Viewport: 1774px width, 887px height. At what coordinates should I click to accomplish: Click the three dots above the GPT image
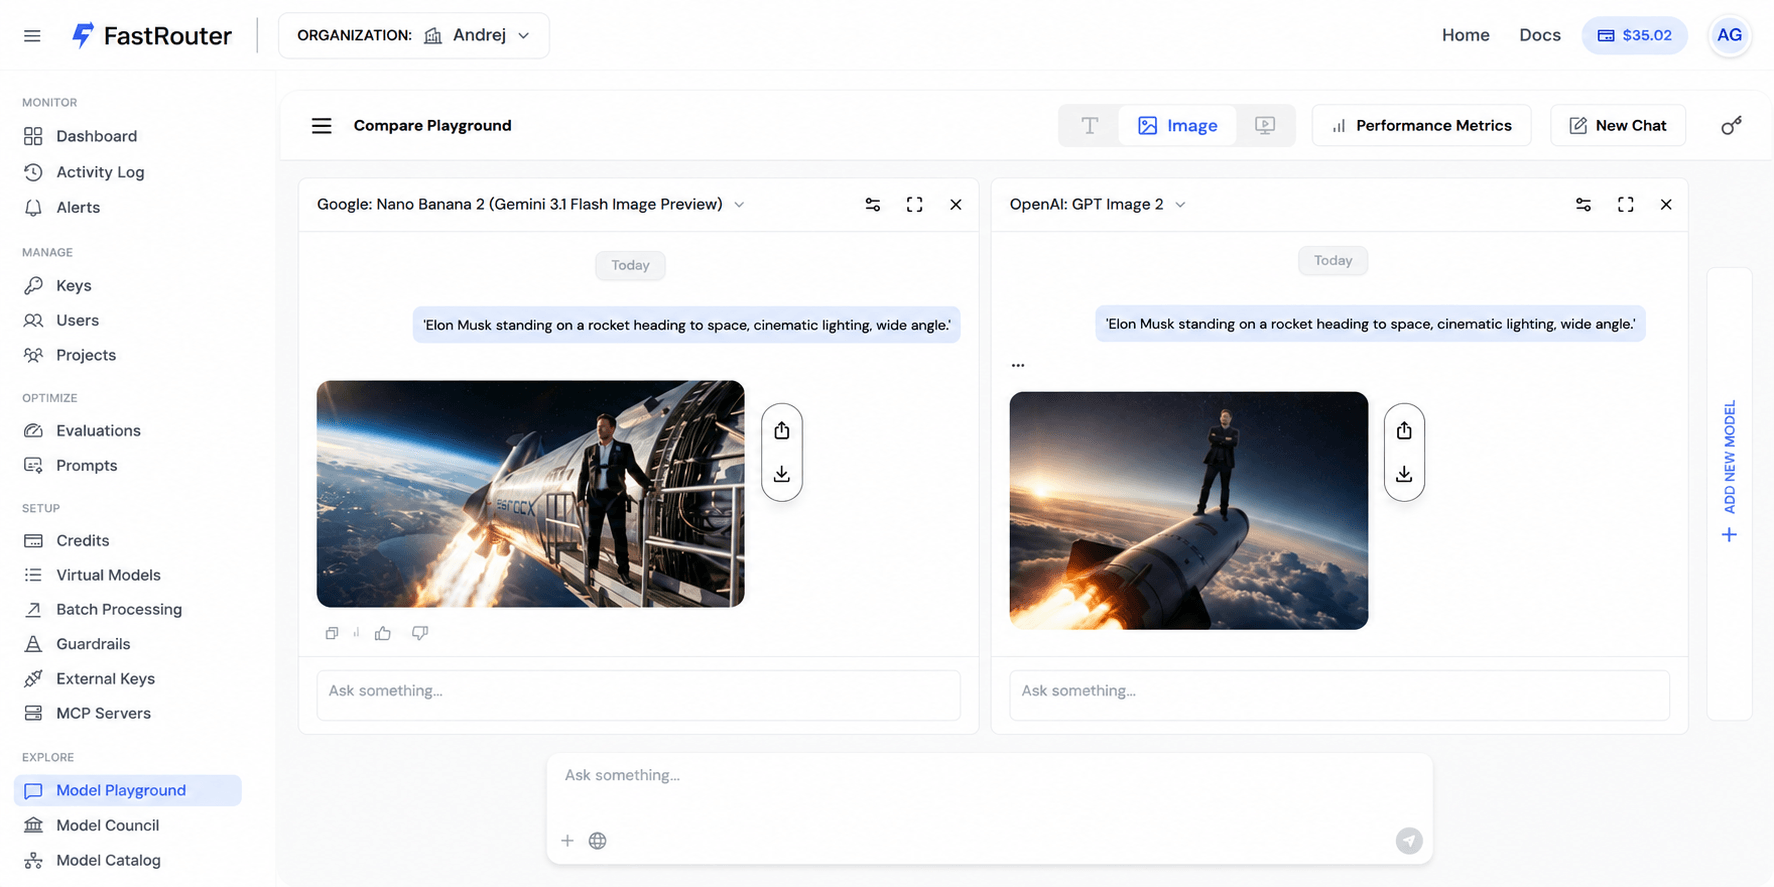point(1018,365)
